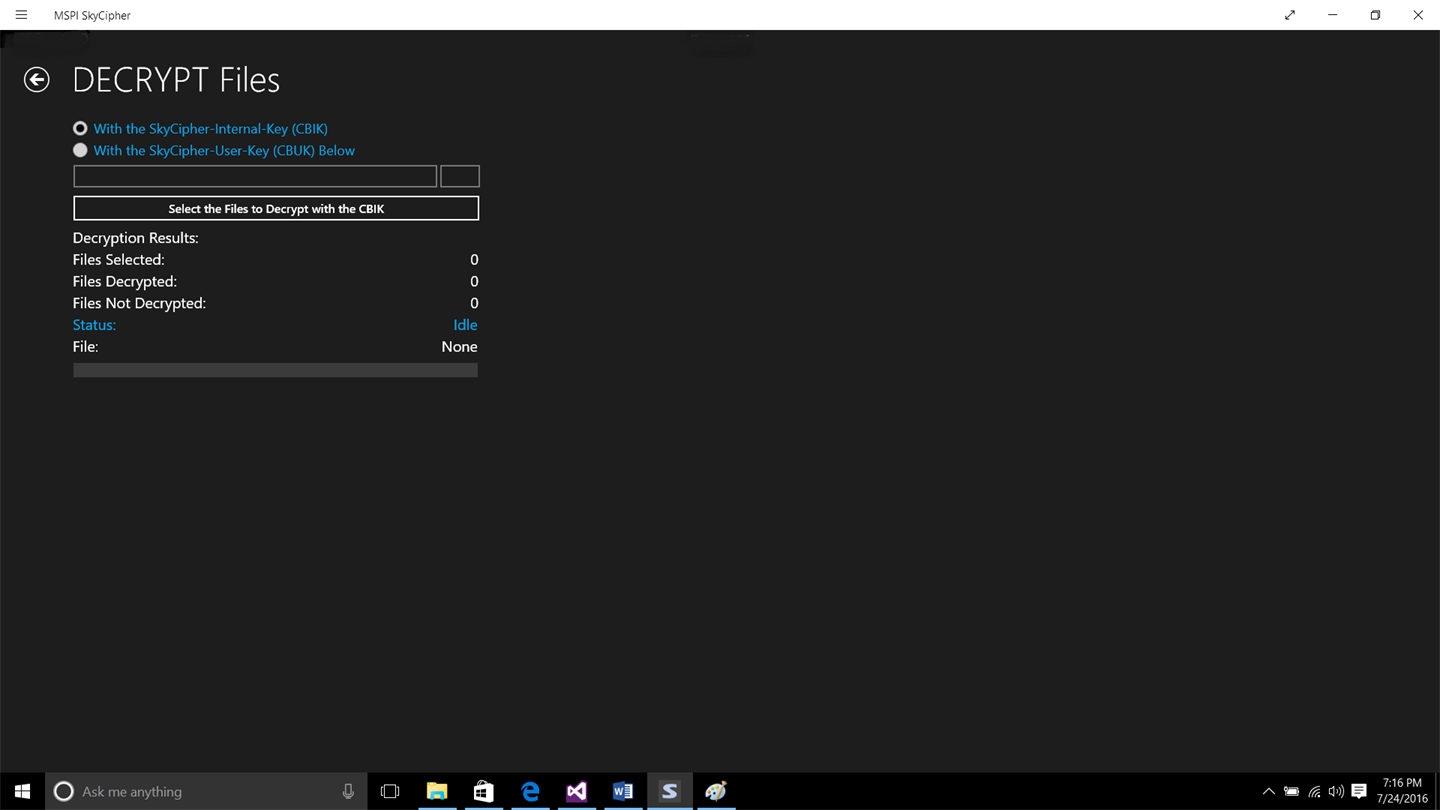Click the small box beside key field
1440x810 pixels.
460,177
